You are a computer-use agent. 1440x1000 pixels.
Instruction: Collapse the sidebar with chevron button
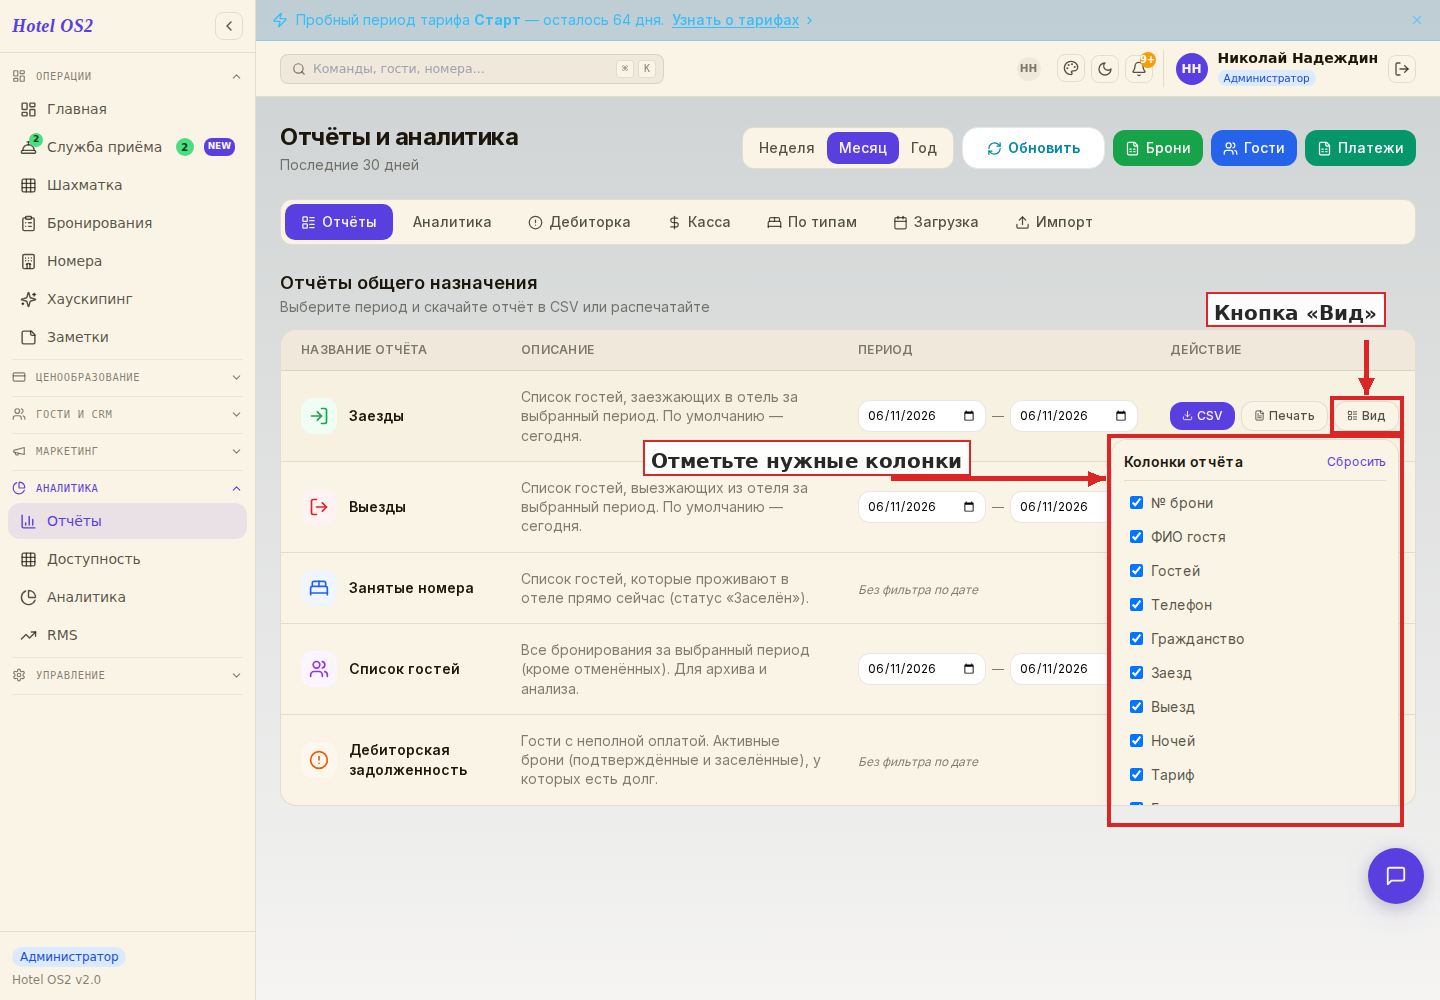pyautogui.click(x=229, y=26)
